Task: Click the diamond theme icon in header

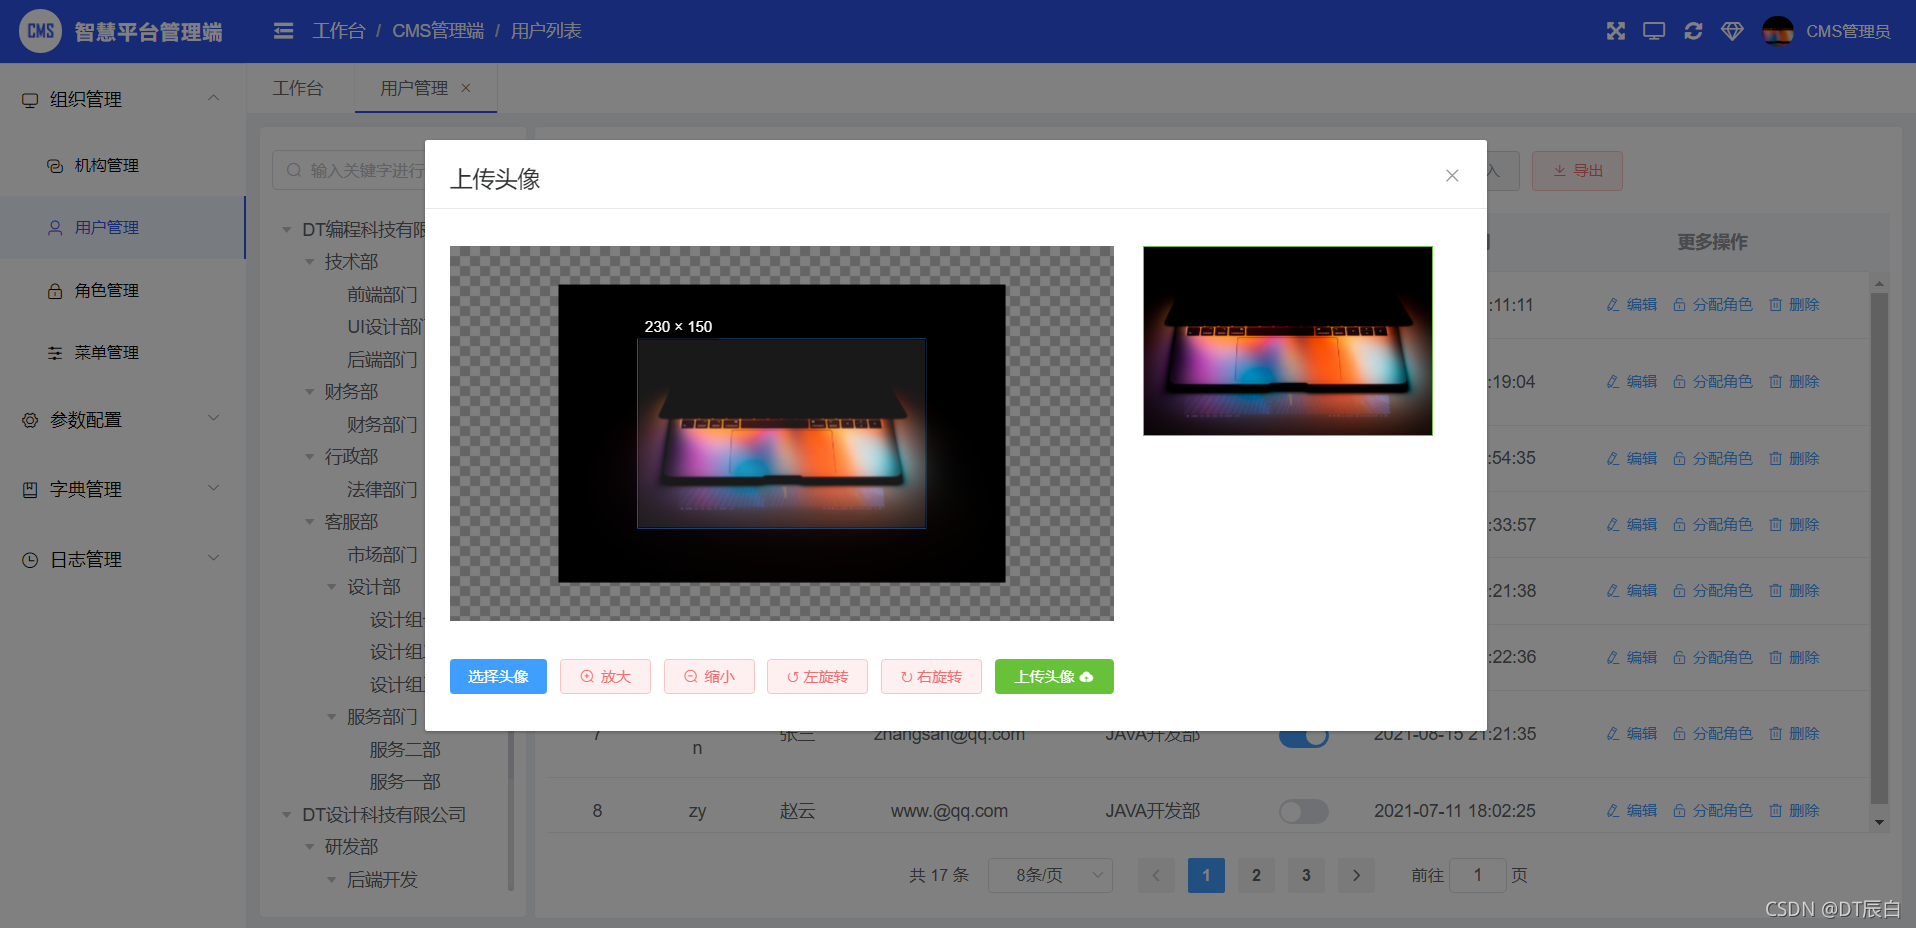Action: click(1732, 31)
